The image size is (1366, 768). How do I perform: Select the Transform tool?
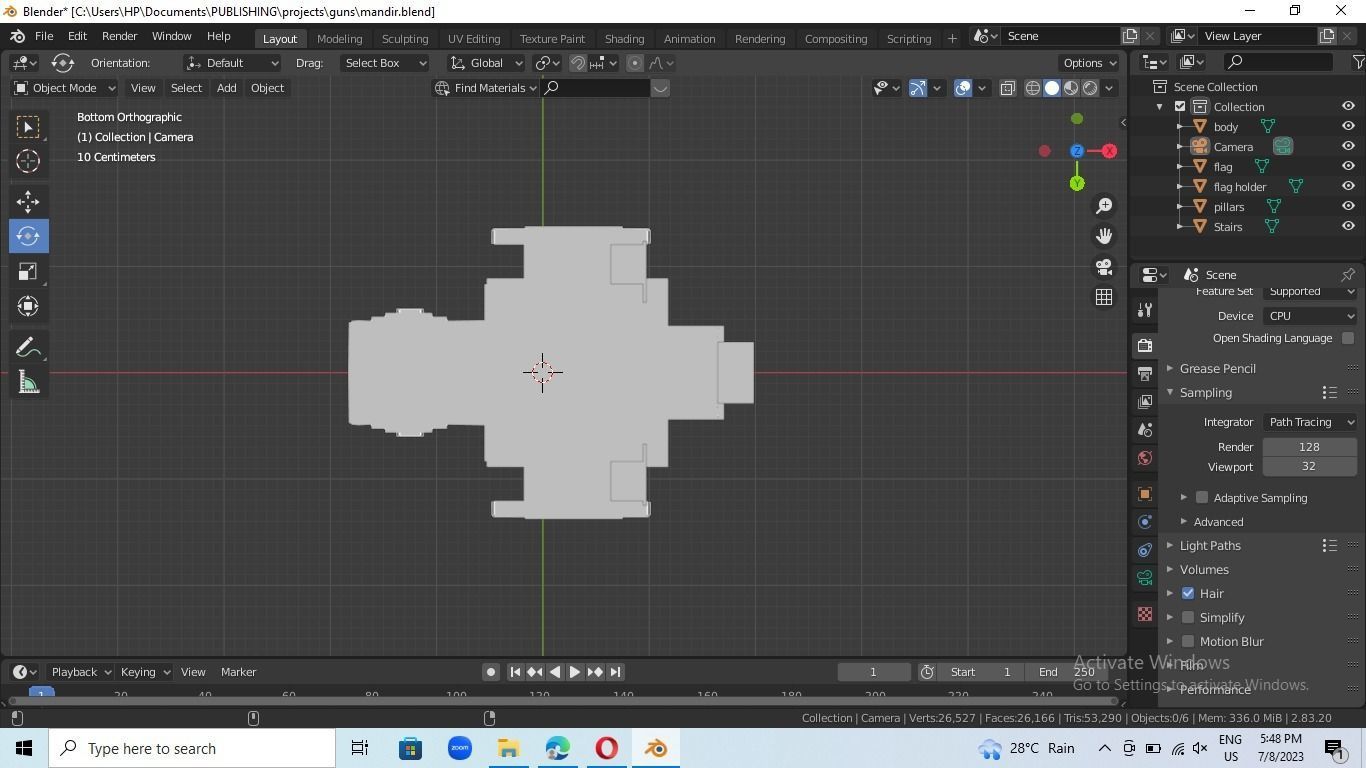(x=28, y=306)
